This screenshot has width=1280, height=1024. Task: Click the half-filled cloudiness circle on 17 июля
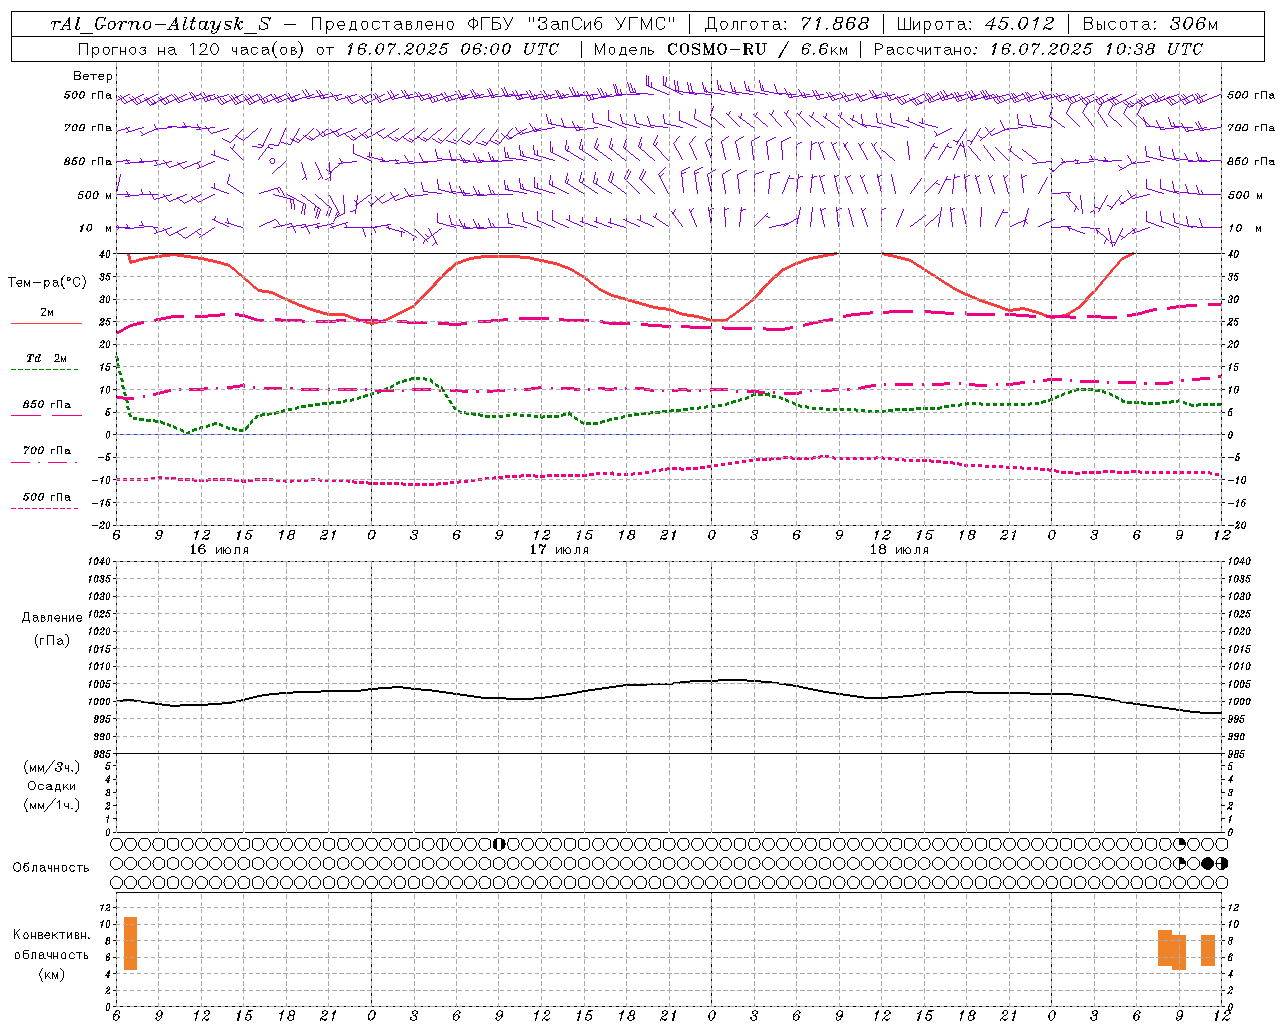[x=499, y=844]
